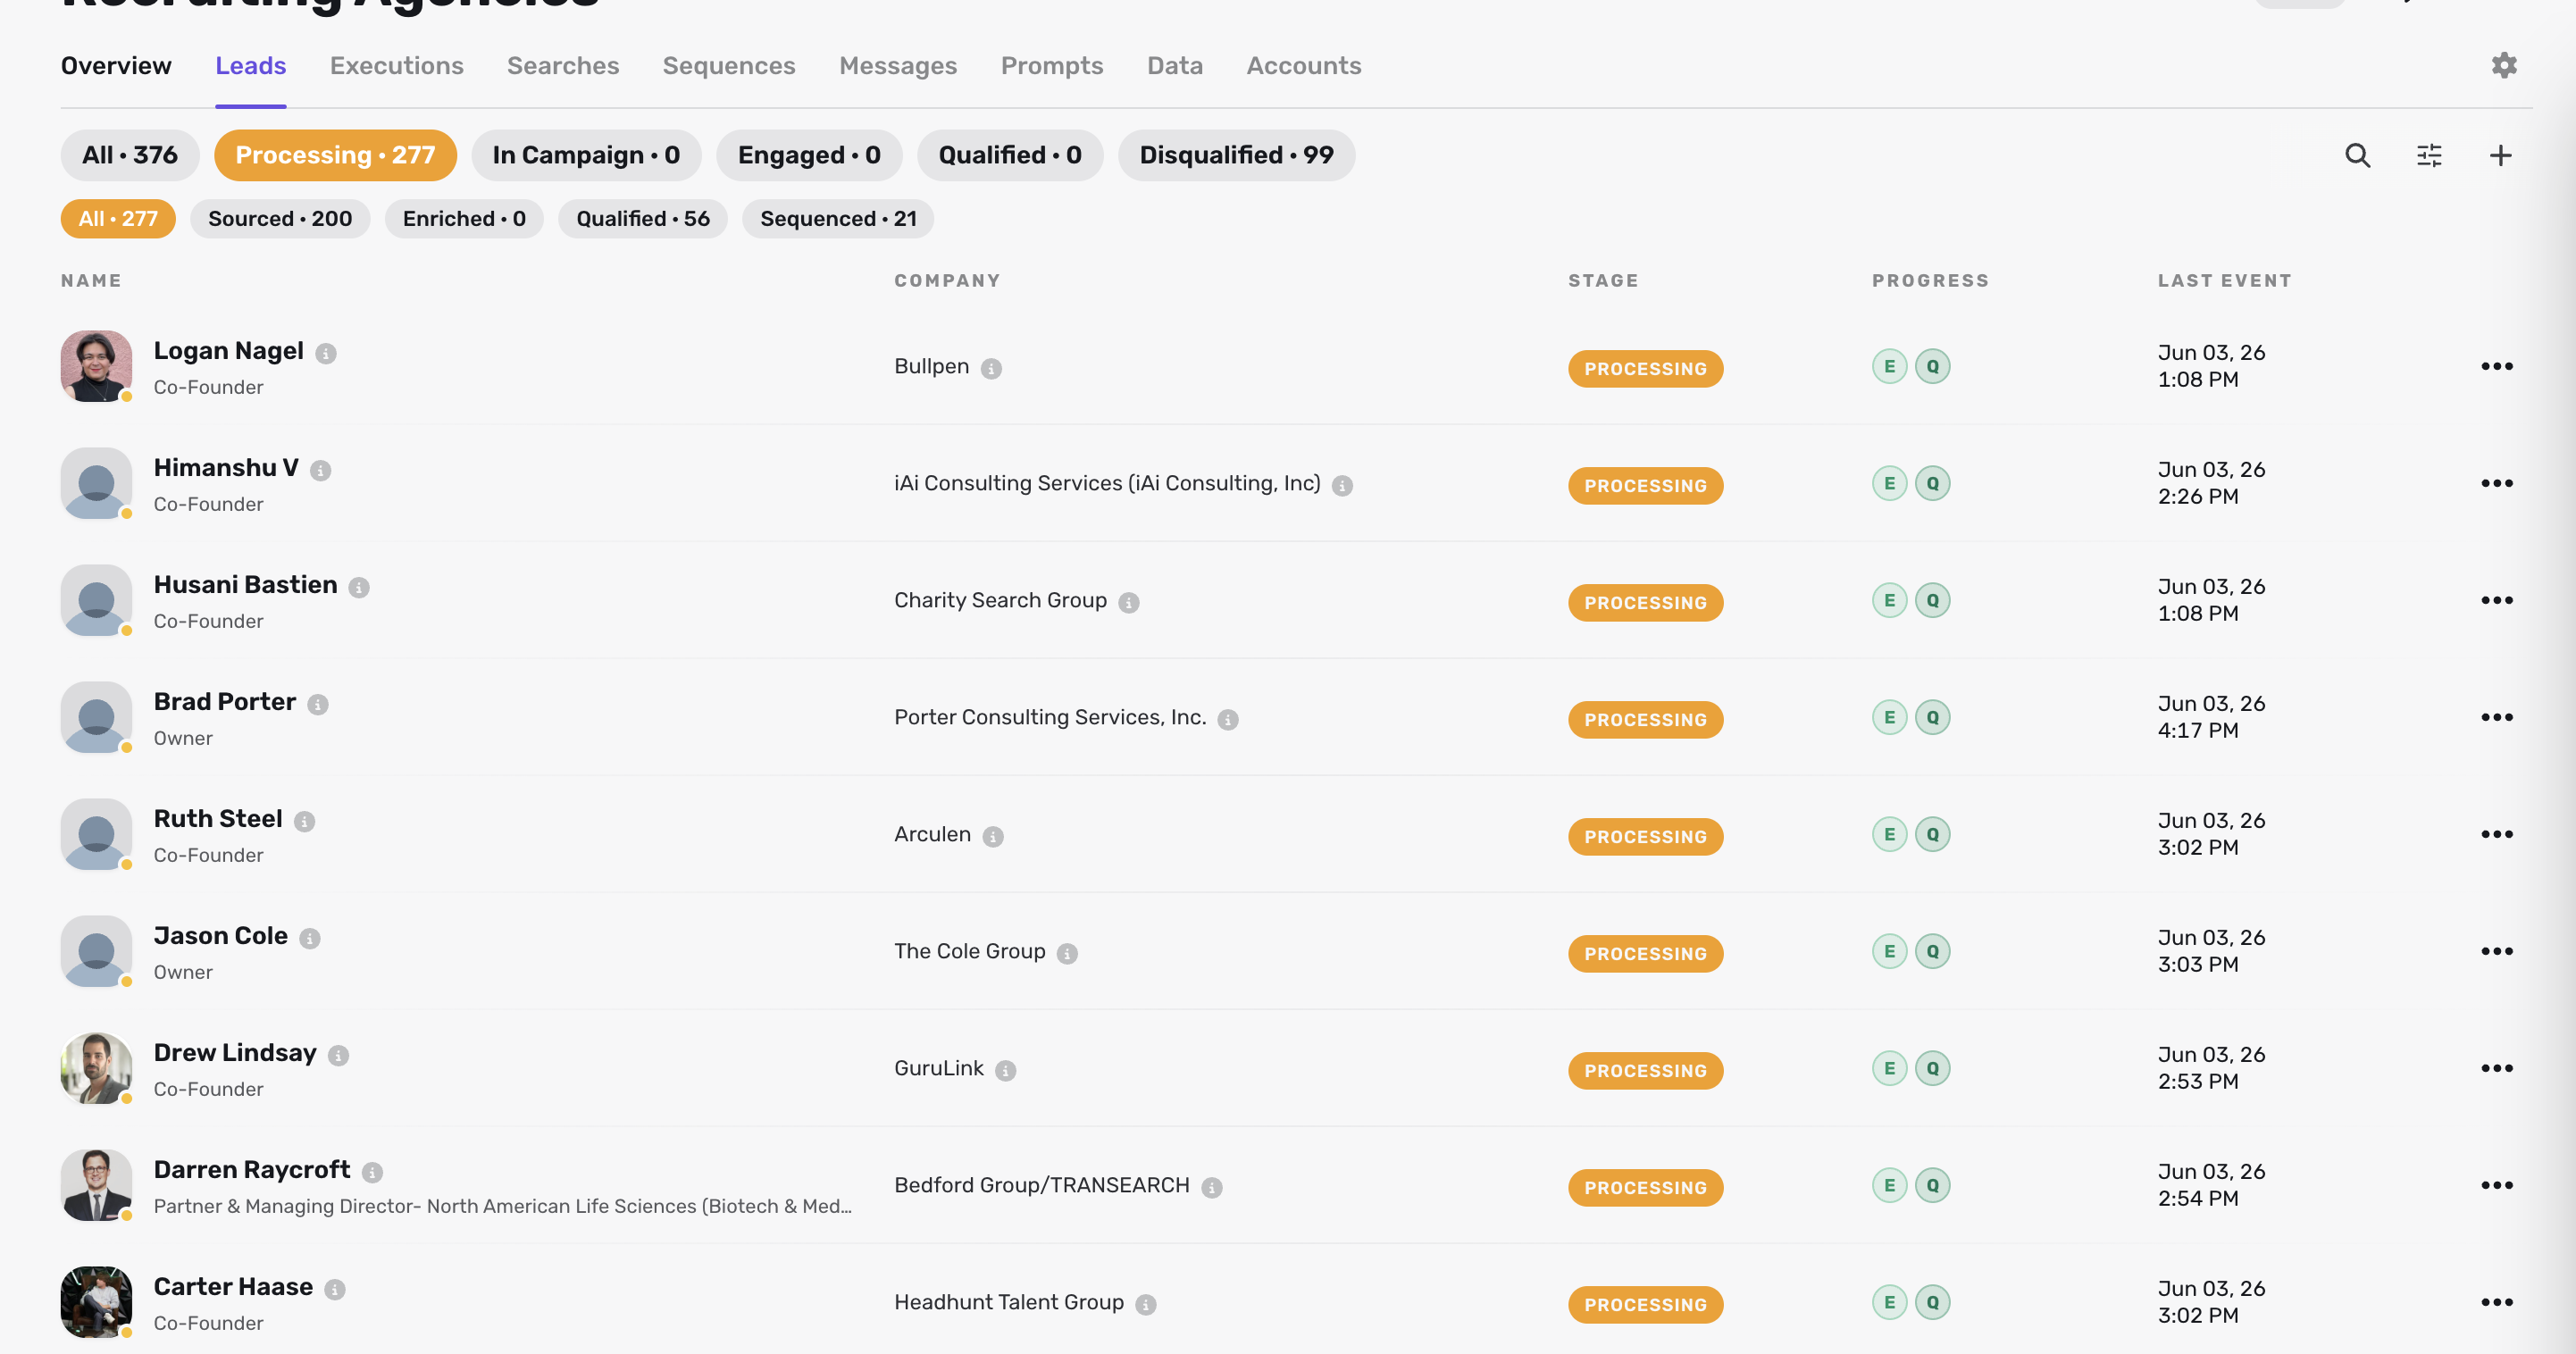
Task: Open info icon next to Ruth Steel
Action: 305,821
